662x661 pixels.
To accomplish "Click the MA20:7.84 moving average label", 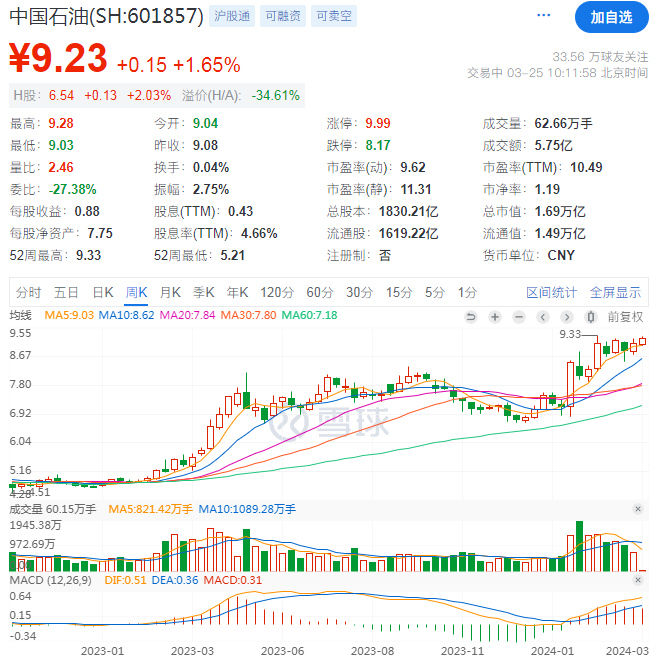I will 187,315.
